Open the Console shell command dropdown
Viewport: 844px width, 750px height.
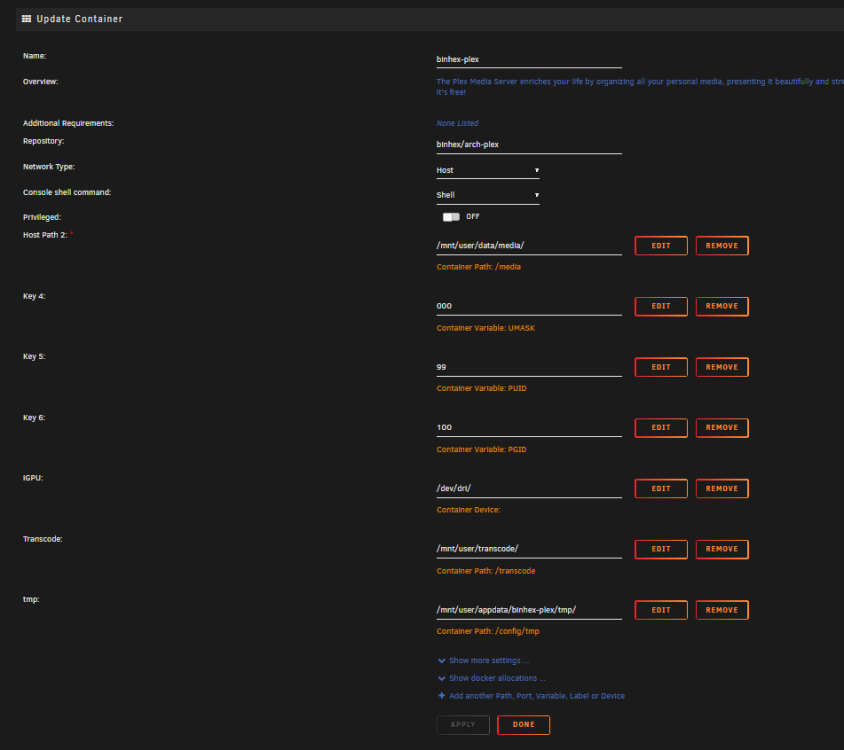488,195
